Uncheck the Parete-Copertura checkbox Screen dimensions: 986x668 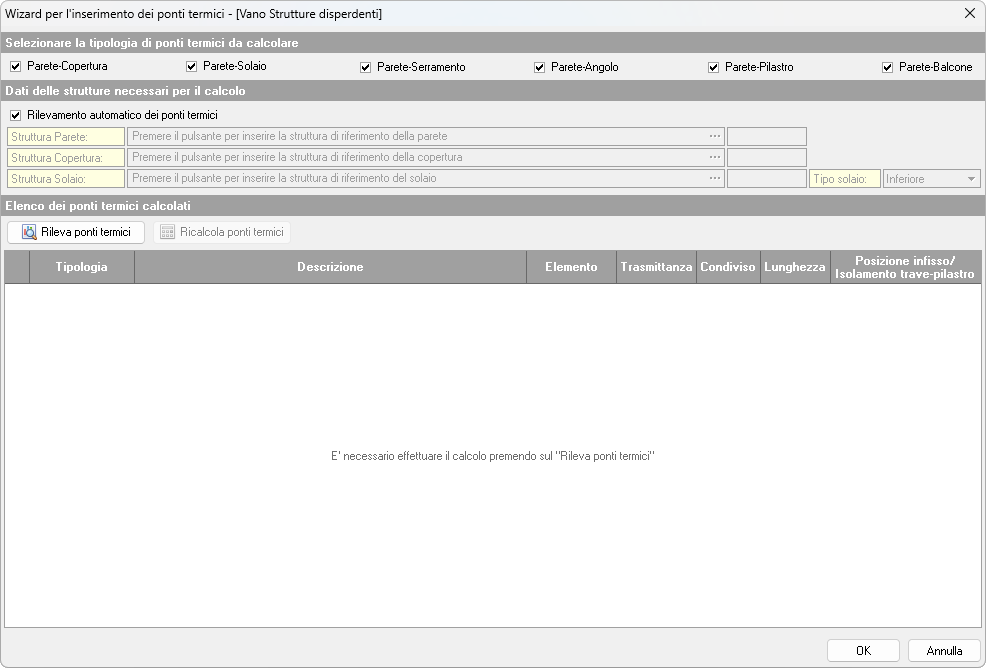[15, 67]
